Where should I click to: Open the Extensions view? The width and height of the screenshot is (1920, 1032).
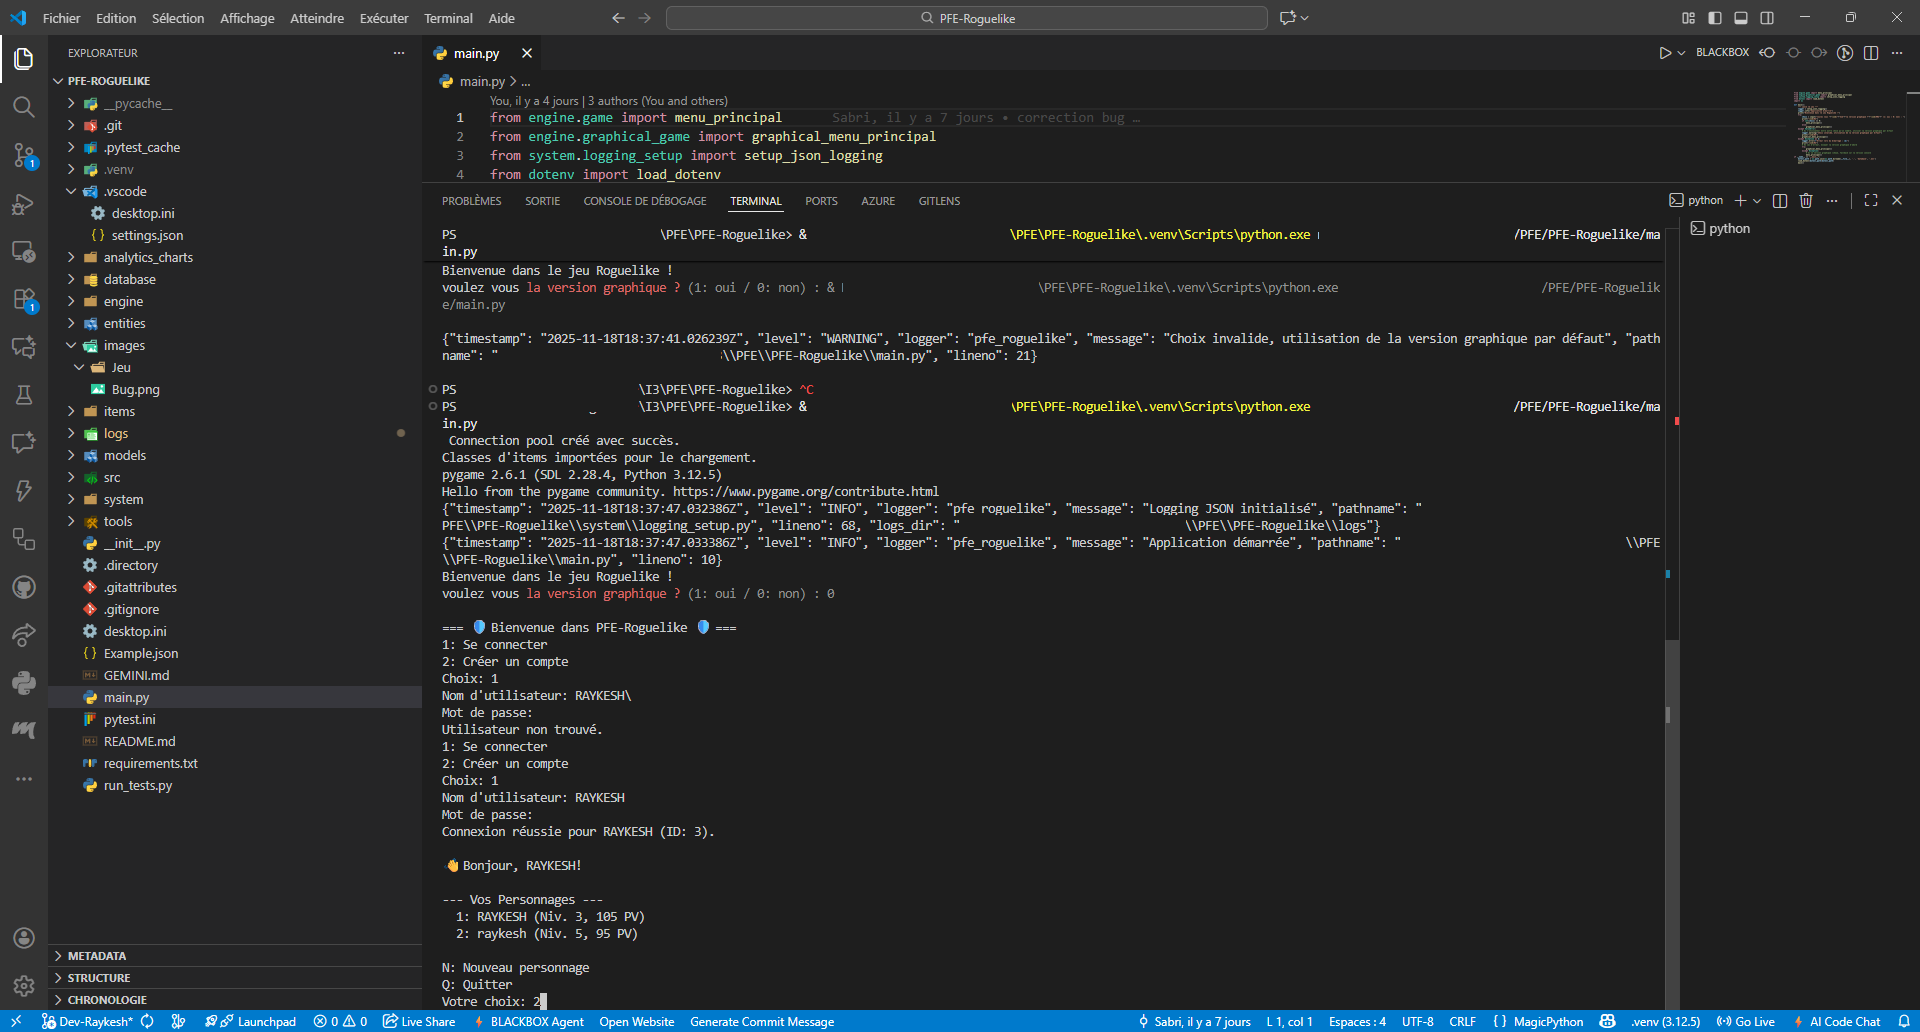click(x=24, y=299)
